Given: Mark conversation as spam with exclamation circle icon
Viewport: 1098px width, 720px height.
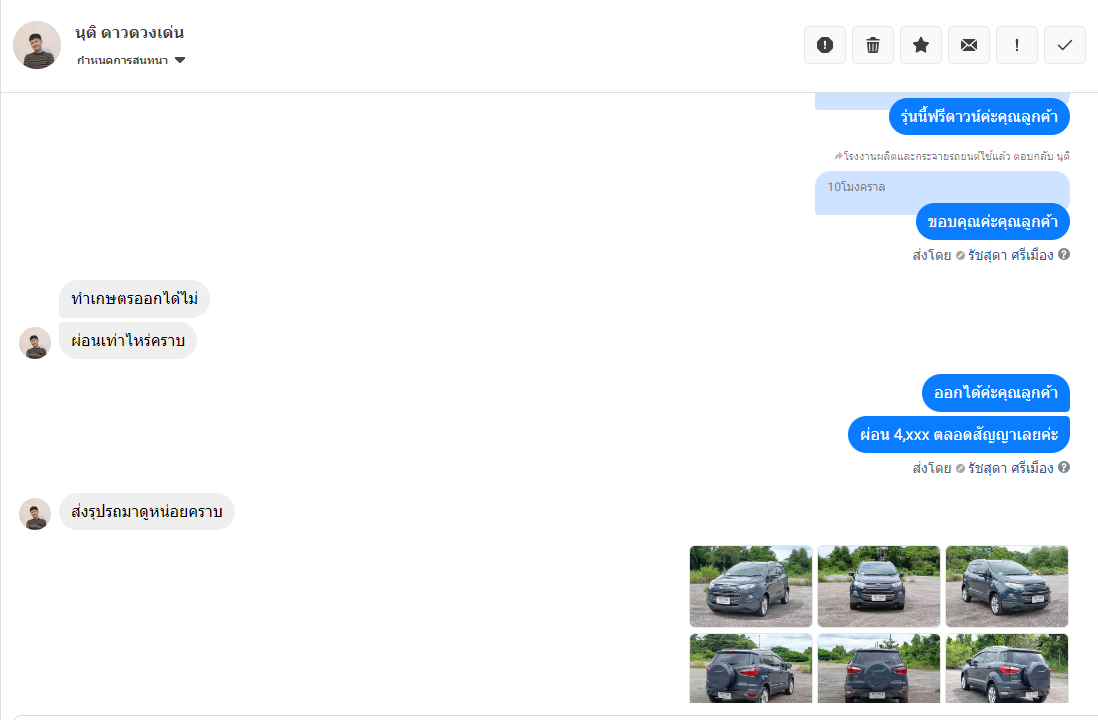Looking at the screenshot, I should click(x=825, y=46).
